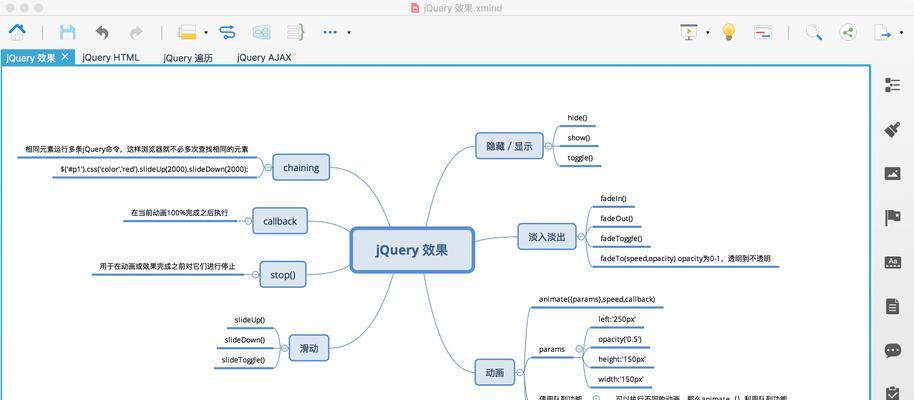914x400 pixels.
Task: Switch to jQuery 遍历 sheet tab
Action: click(188, 58)
